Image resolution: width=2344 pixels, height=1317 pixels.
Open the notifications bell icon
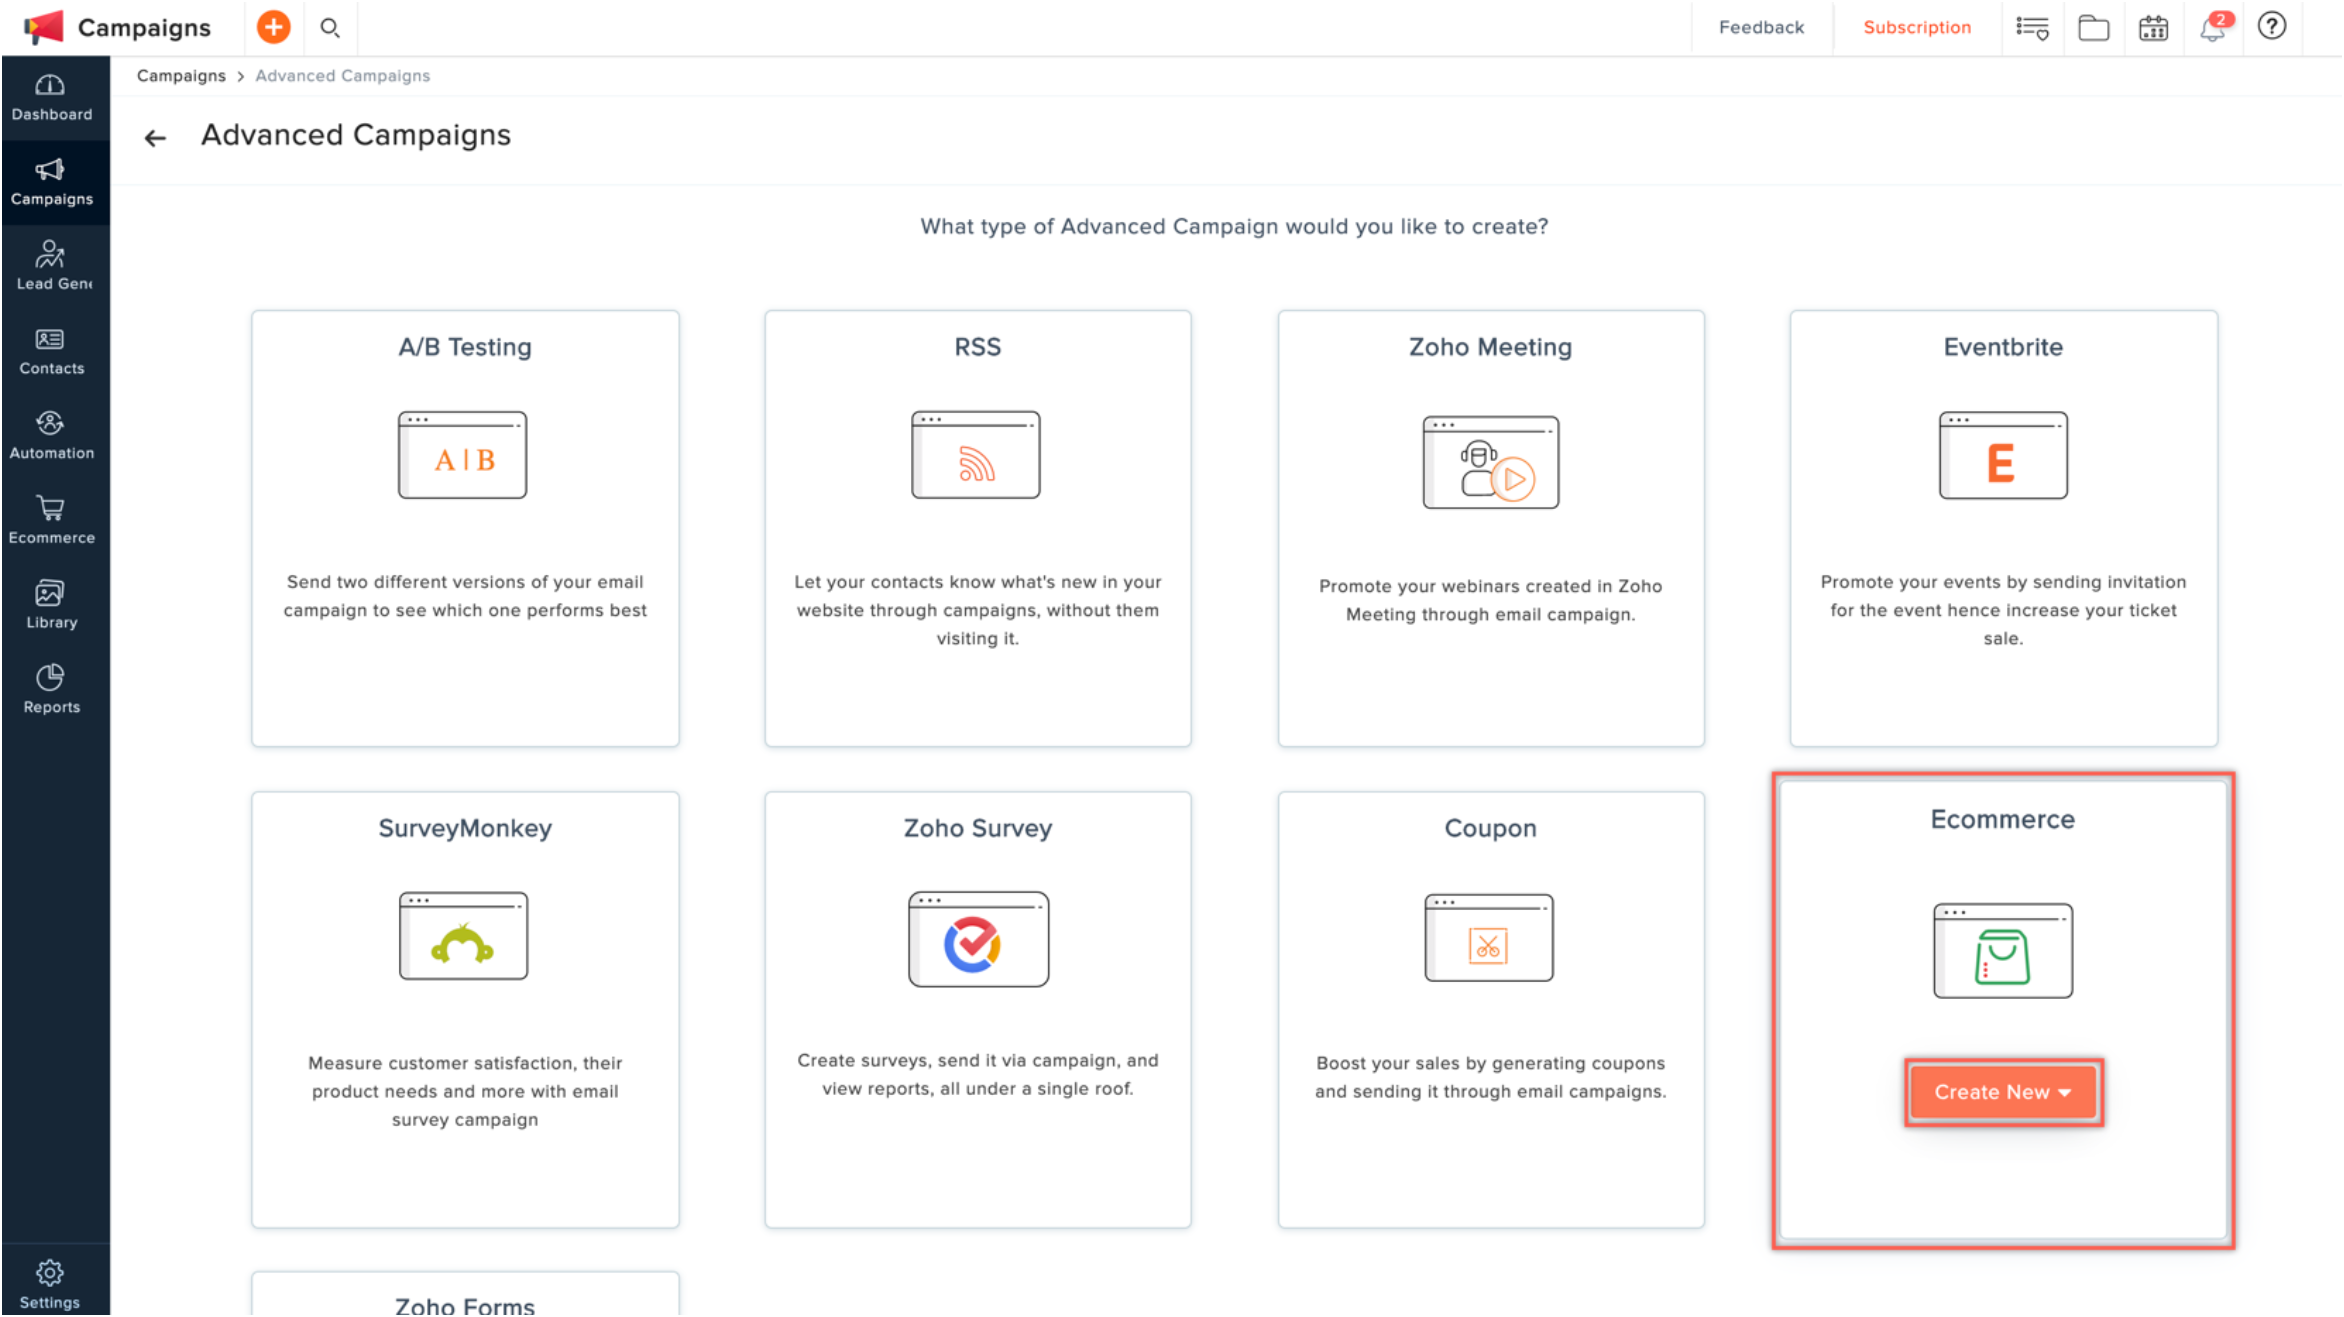click(2212, 28)
